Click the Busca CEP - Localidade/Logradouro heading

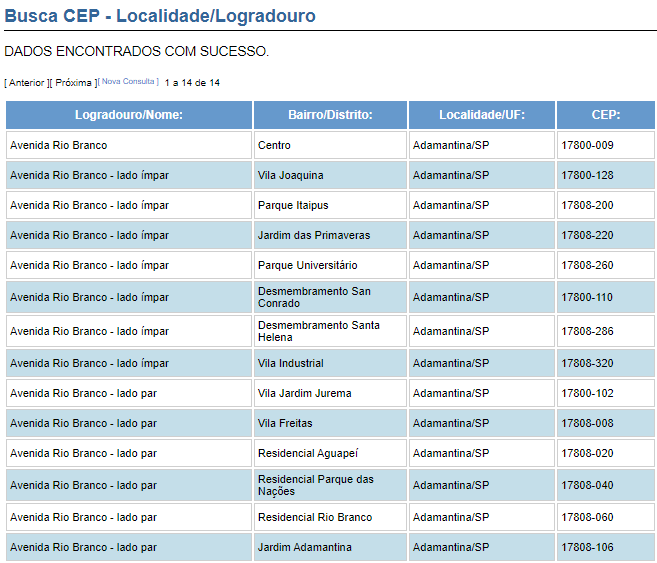pos(160,16)
